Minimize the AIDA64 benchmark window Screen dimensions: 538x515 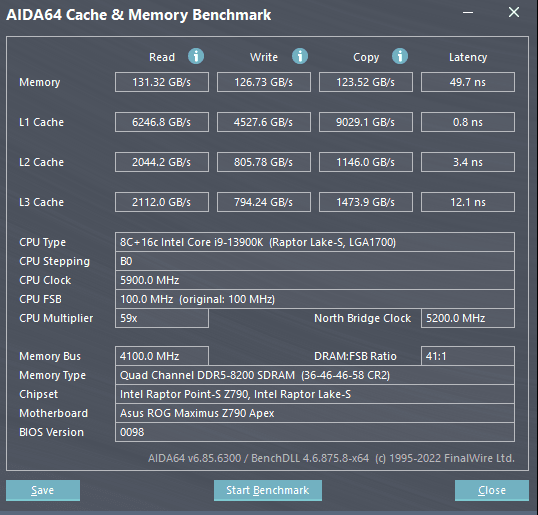coord(468,13)
